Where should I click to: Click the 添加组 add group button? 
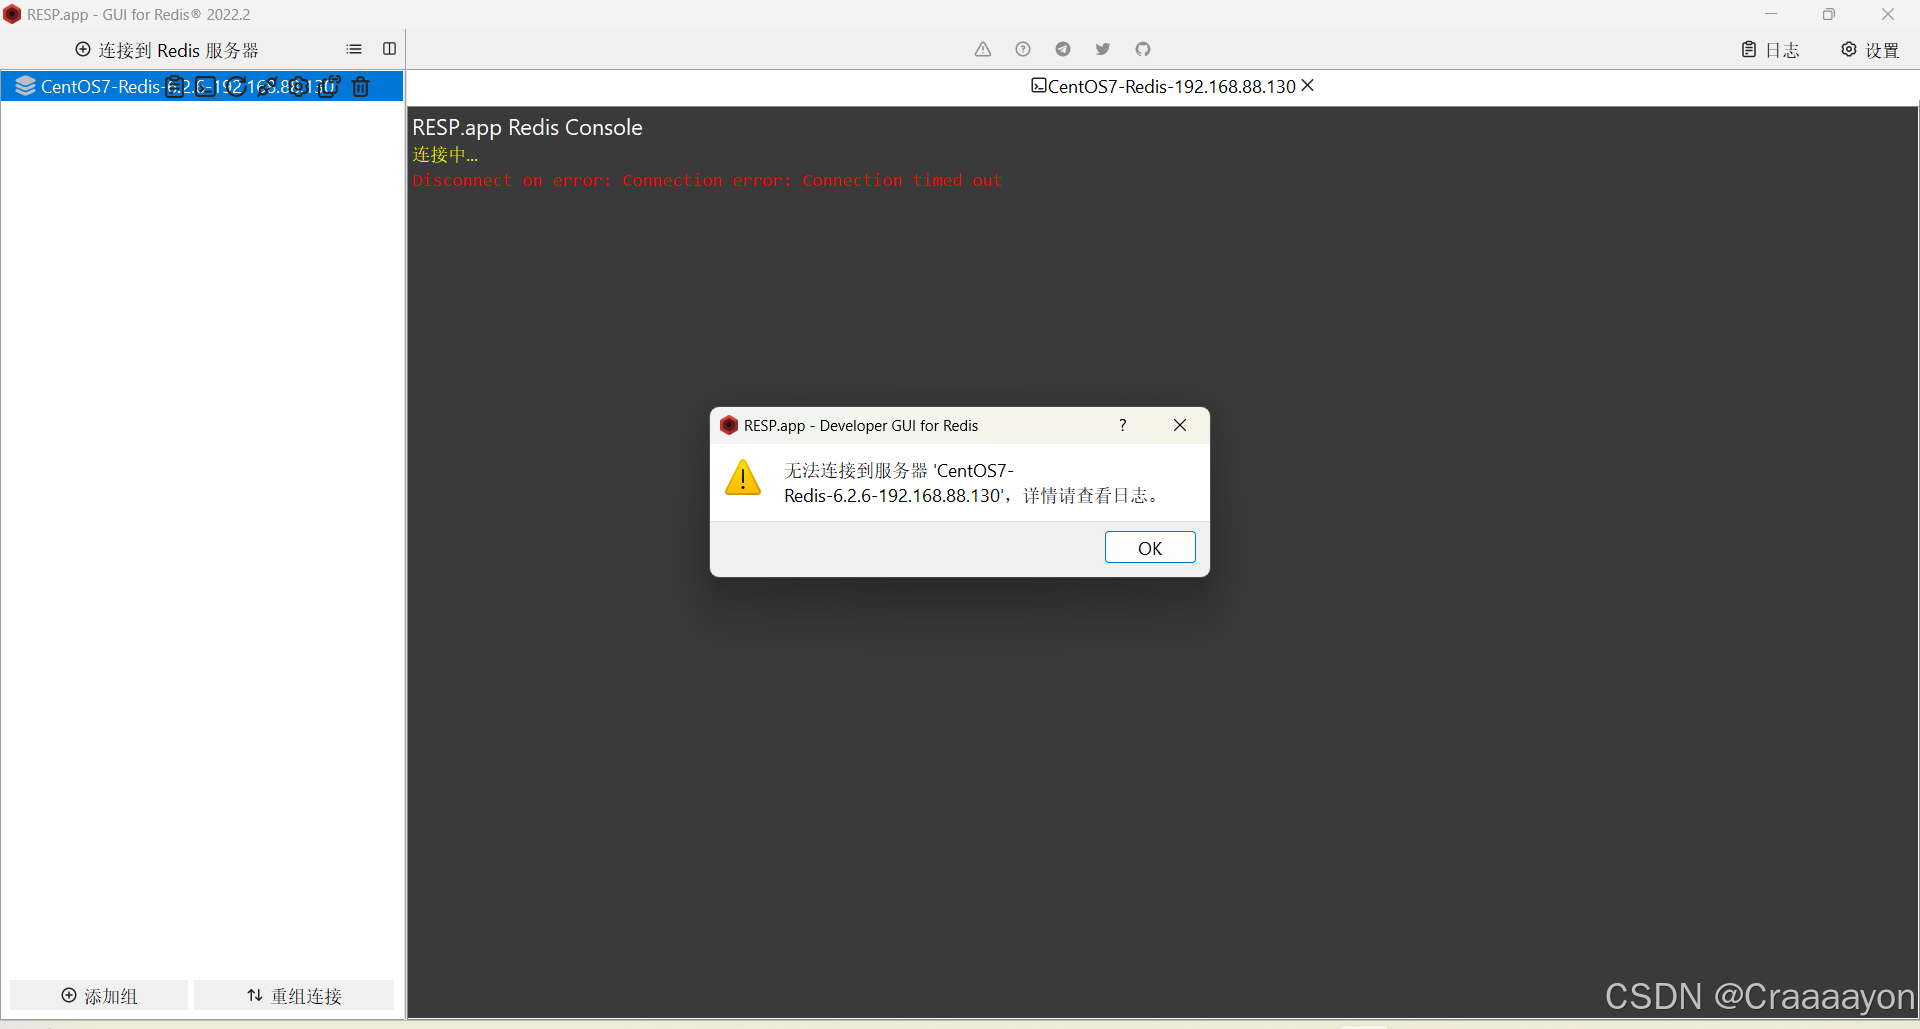(99, 996)
